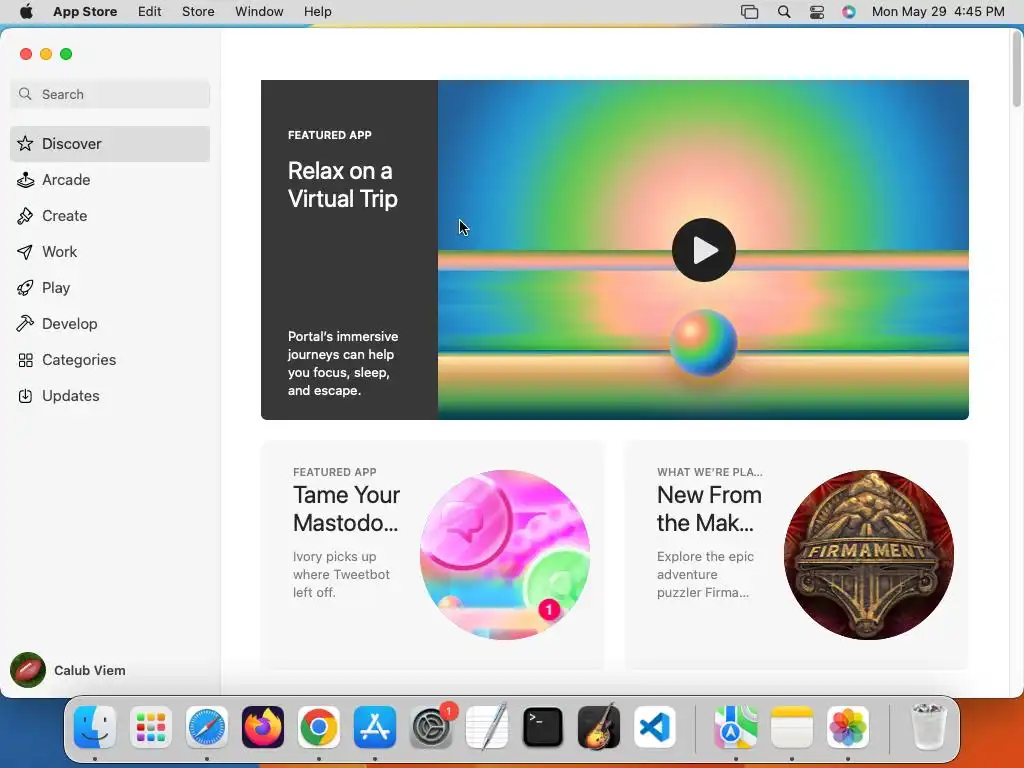The height and width of the screenshot is (768, 1024).
Task: Open the App Store menu in menu bar
Action: click(x=85, y=12)
